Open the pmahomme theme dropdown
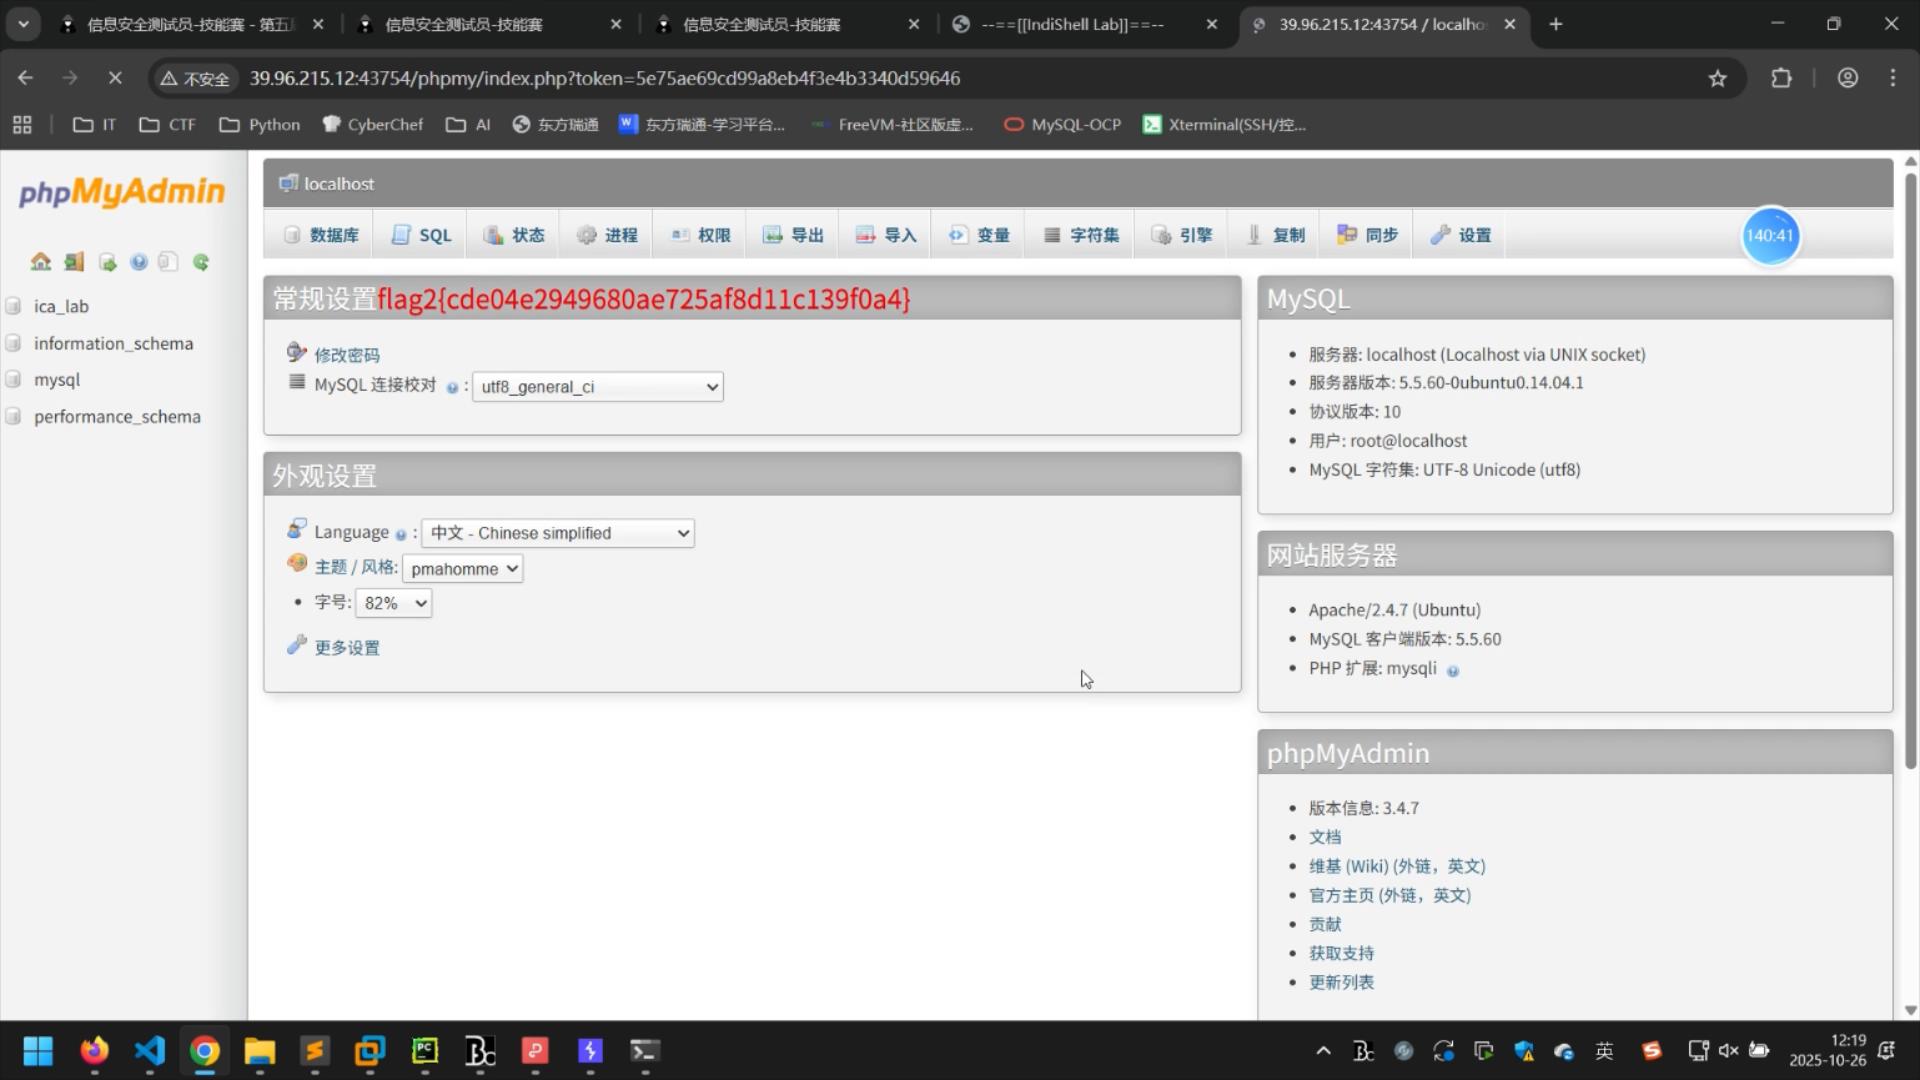Screen dimensions: 1920x1080 tap(462, 569)
